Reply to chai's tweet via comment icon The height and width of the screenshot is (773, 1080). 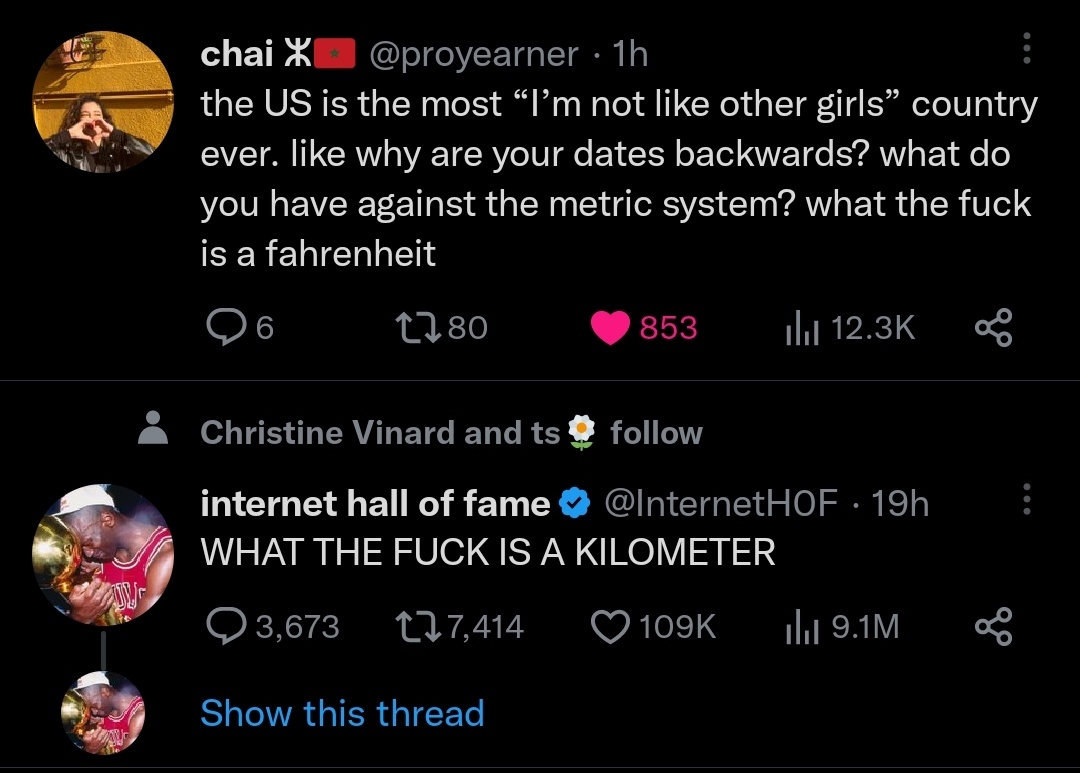[227, 327]
